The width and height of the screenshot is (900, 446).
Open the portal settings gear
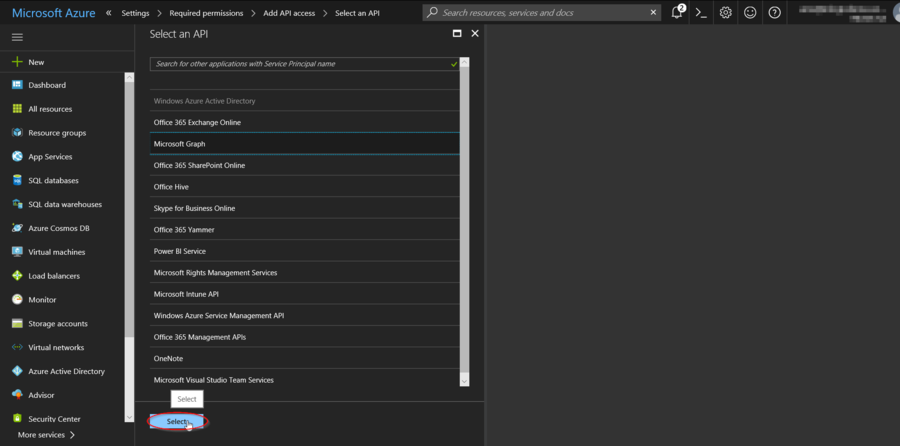tap(726, 13)
